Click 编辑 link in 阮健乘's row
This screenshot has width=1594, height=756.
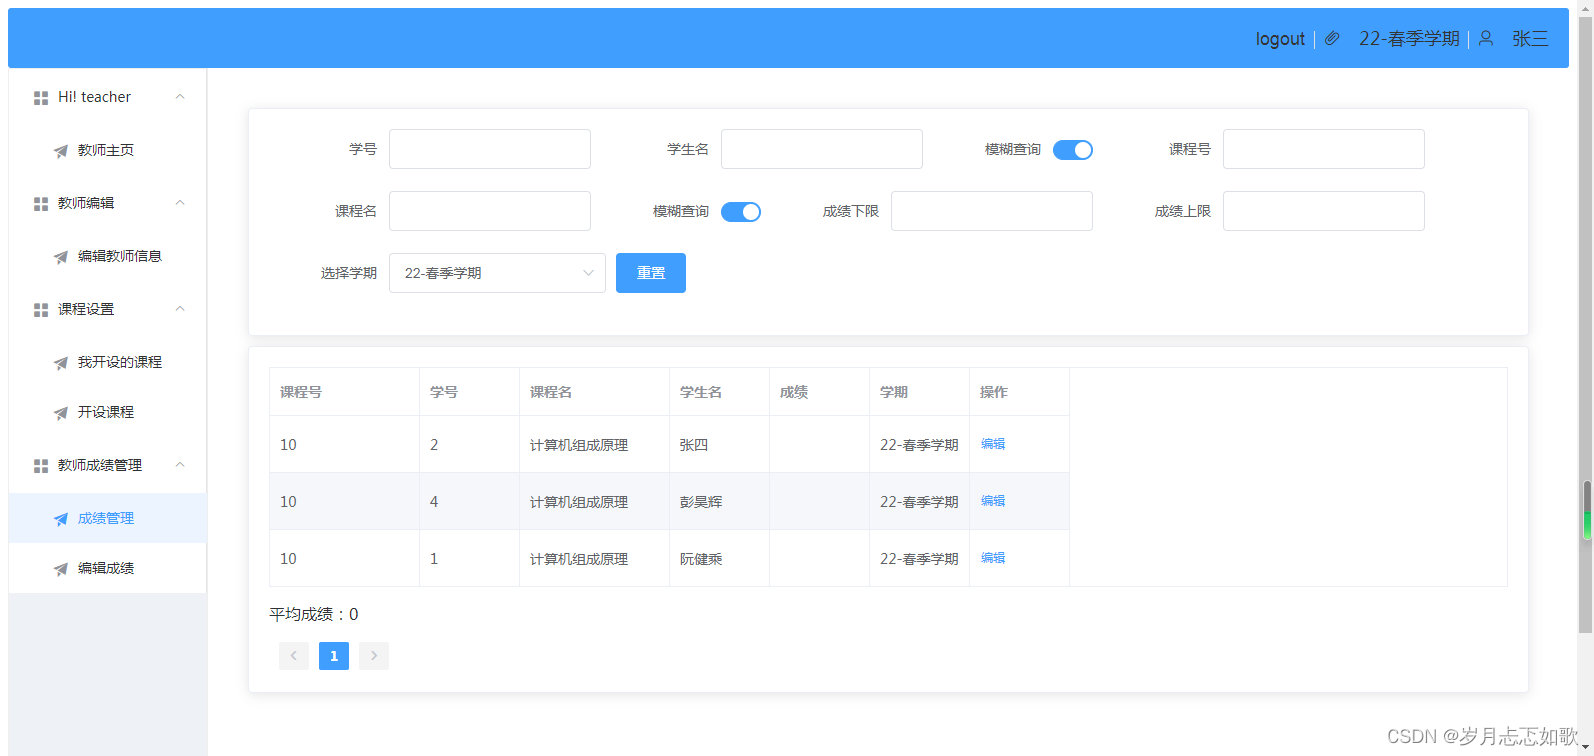tap(993, 558)
